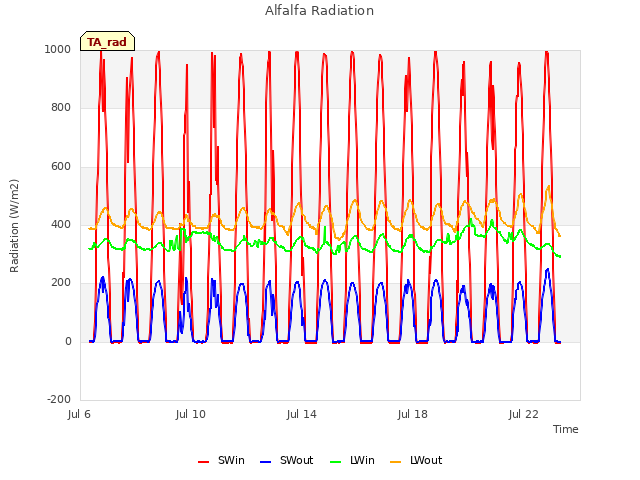The image size is (640, 480).
Task: Click the Time x-axis title
Action: click(x=566, y=429)
